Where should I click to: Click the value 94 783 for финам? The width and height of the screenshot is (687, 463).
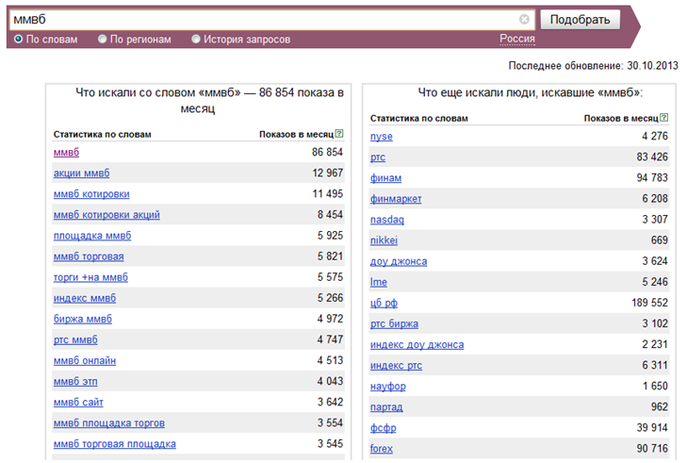(x=652, y=178)
